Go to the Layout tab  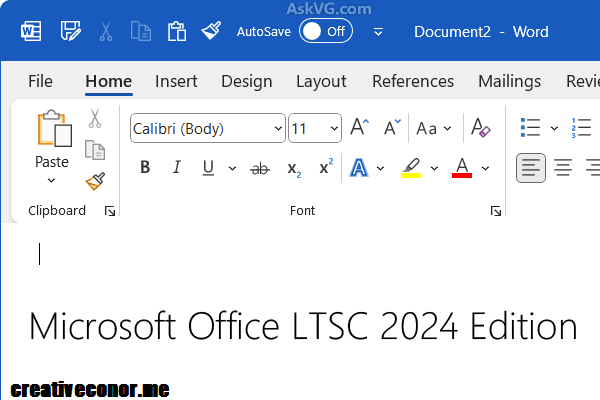tap(321, 82)
